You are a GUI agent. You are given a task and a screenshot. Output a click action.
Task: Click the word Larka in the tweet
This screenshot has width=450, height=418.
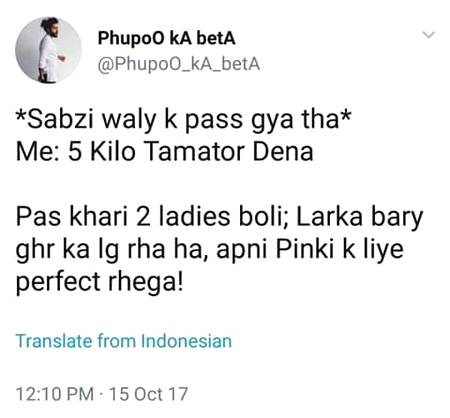(329, 217)
